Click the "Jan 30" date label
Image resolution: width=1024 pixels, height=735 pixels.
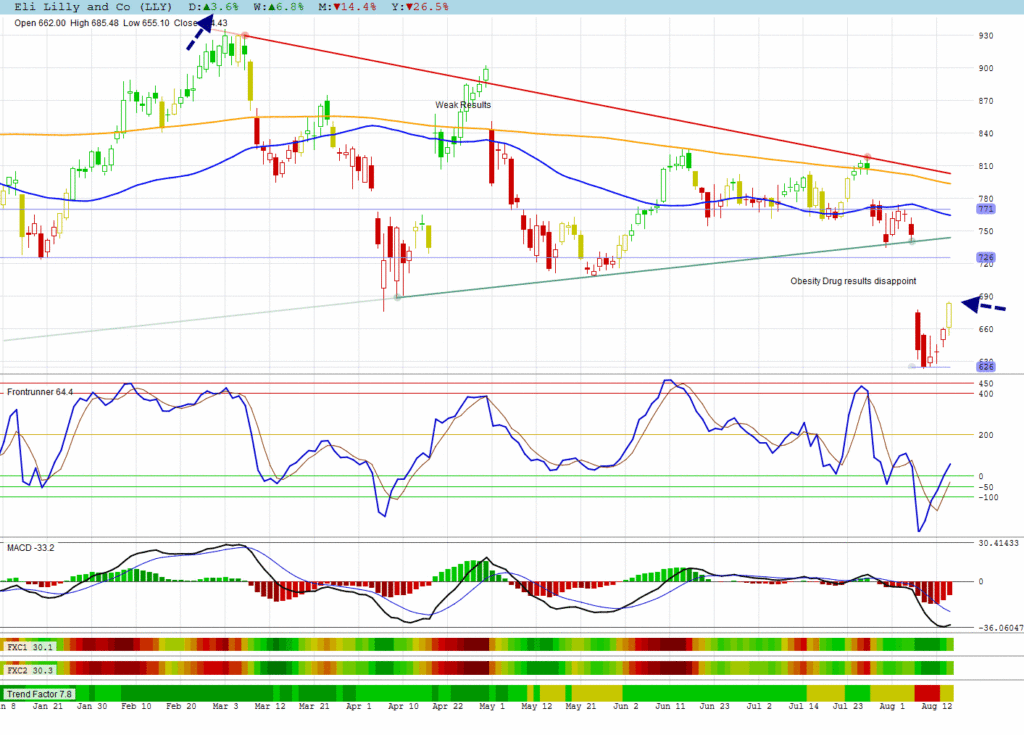tap(92, 706)
